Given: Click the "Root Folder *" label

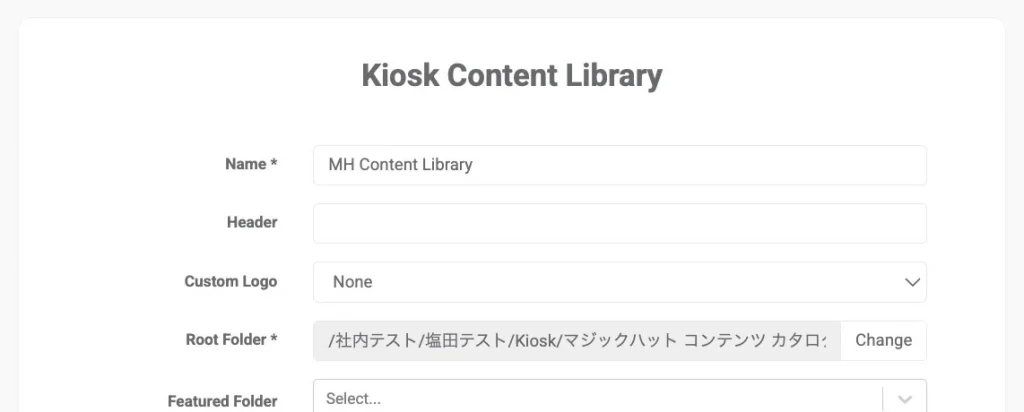Looking at the screenshot, I should (226, 339).
